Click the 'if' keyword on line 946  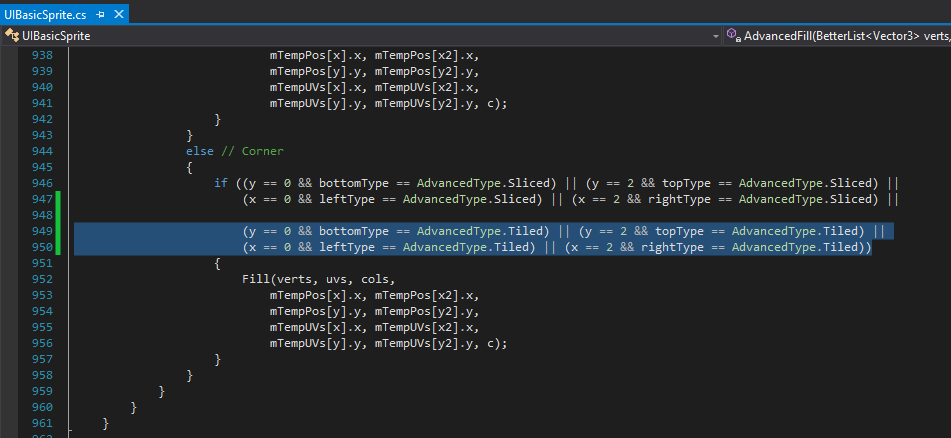(220, 183)
